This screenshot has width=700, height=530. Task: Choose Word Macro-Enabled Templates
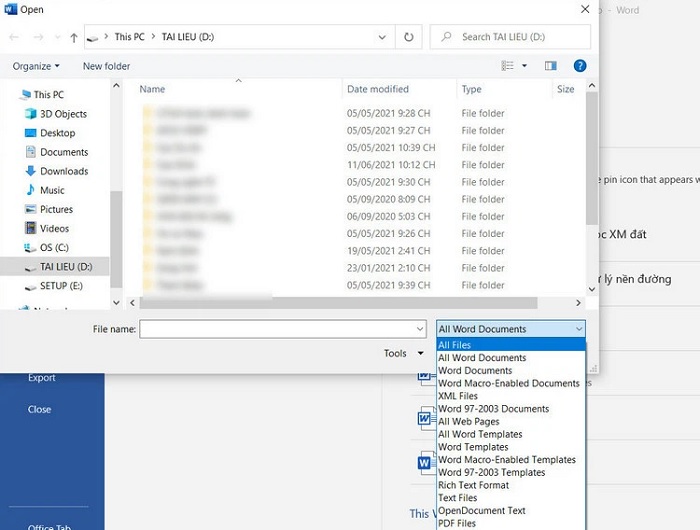tap(511, 459)
